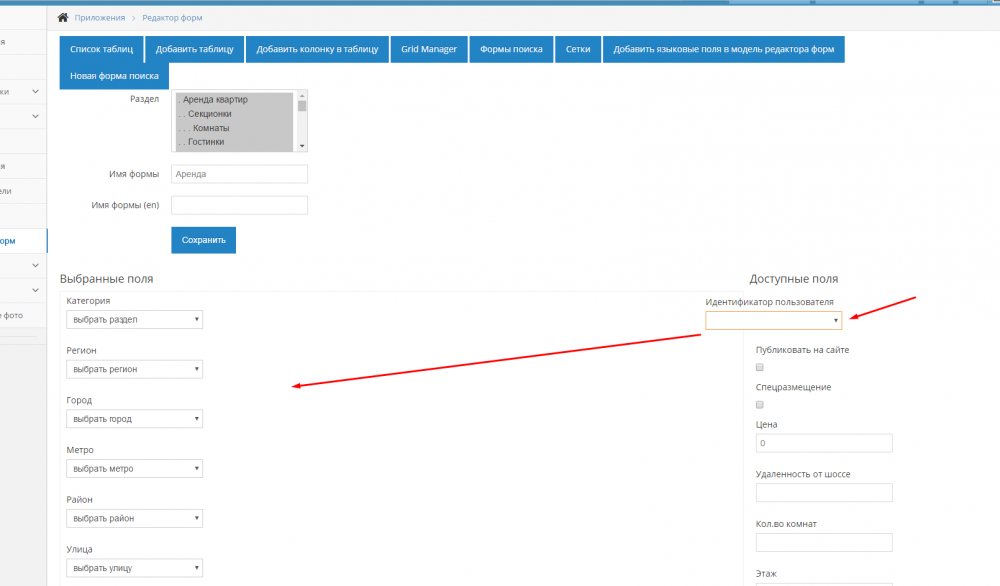Open the Город выбрать город dropdown
The height and width of the screenshot is (586, 1000).
[x=135, y=419]
